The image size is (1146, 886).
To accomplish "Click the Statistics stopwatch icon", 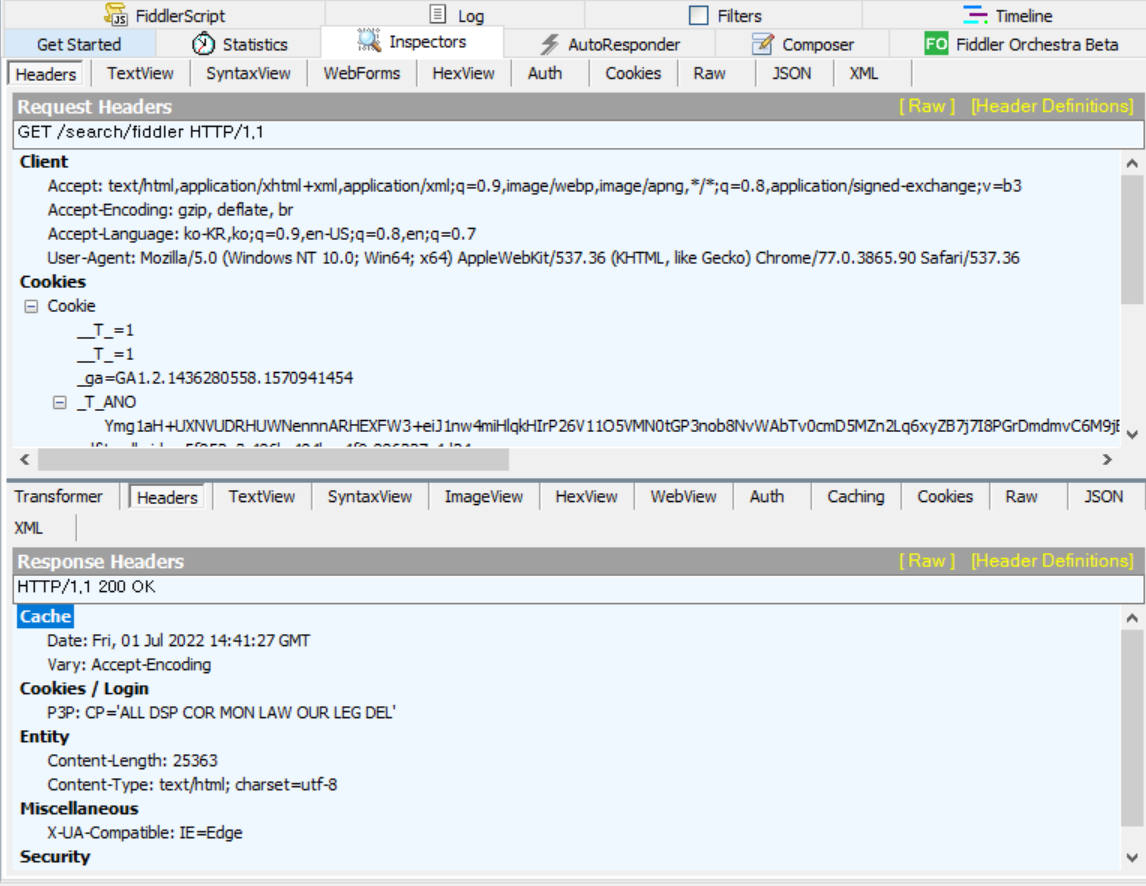I will click(203, 44).
